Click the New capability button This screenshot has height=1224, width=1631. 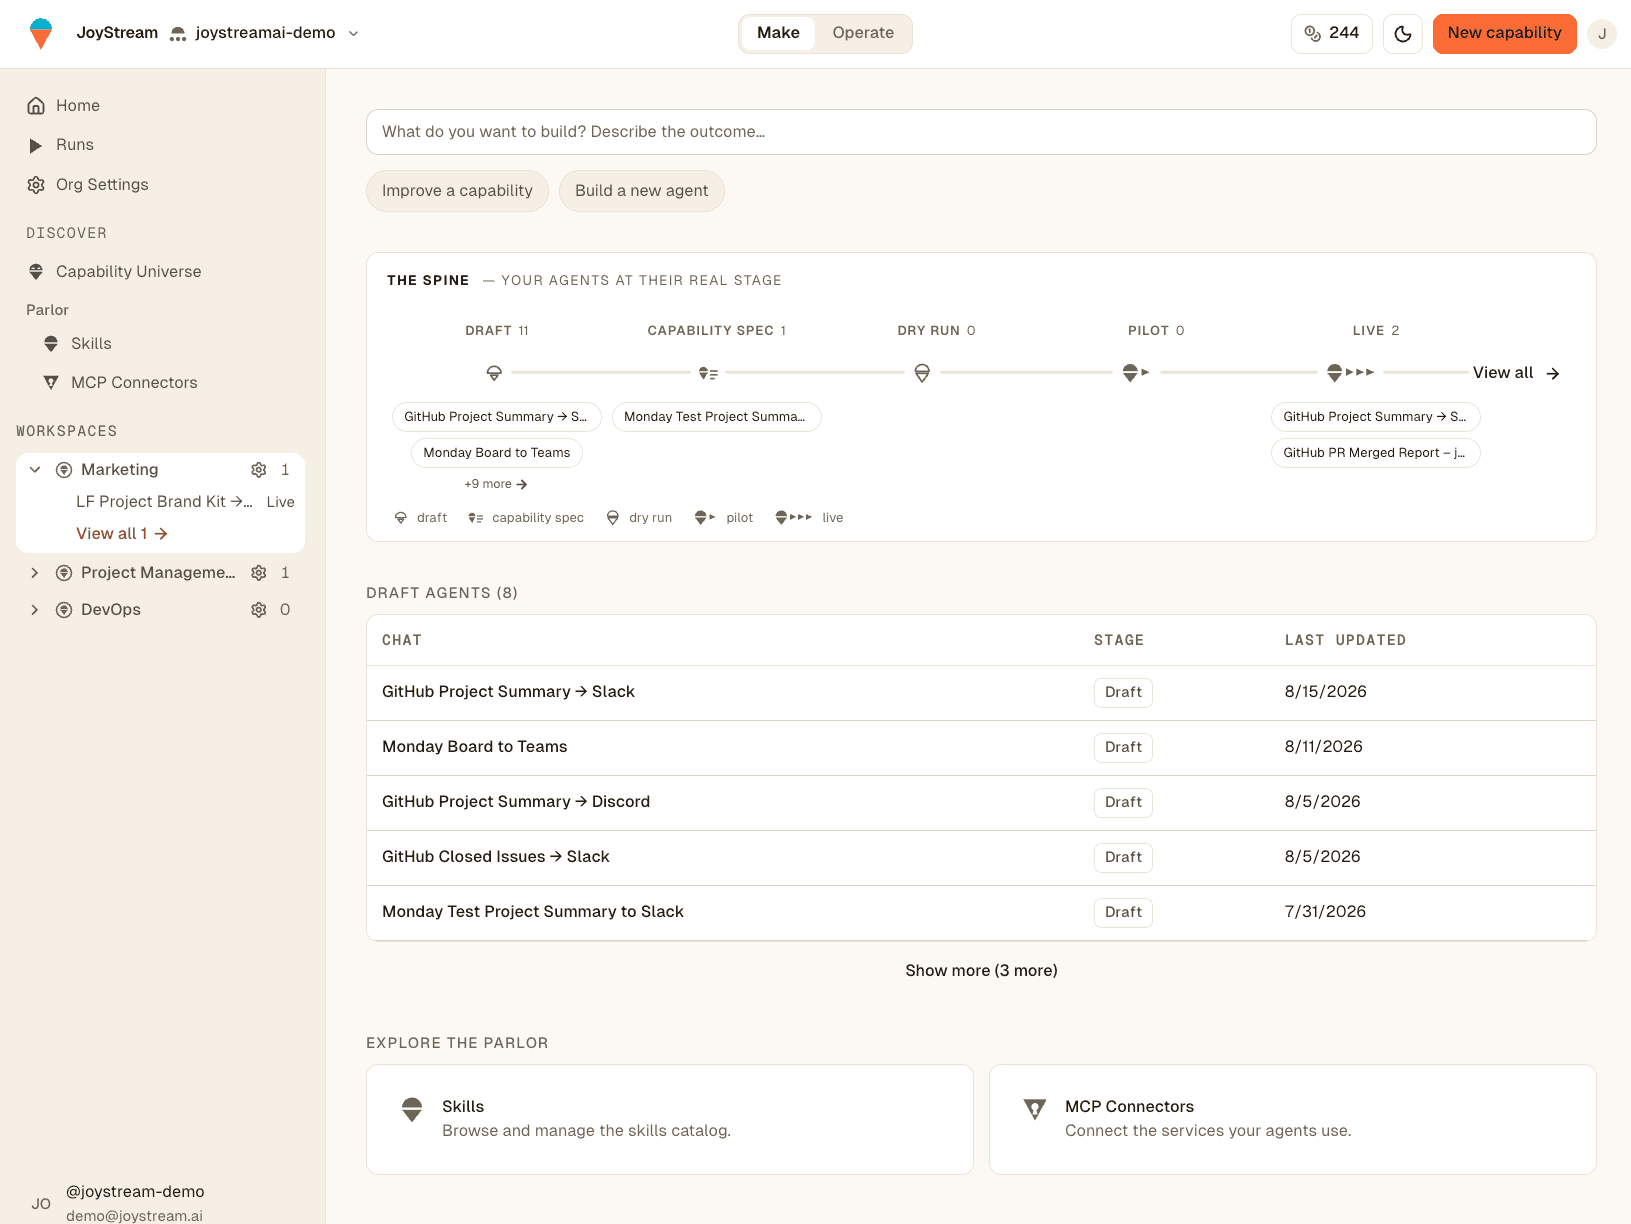coord(1504,34)
